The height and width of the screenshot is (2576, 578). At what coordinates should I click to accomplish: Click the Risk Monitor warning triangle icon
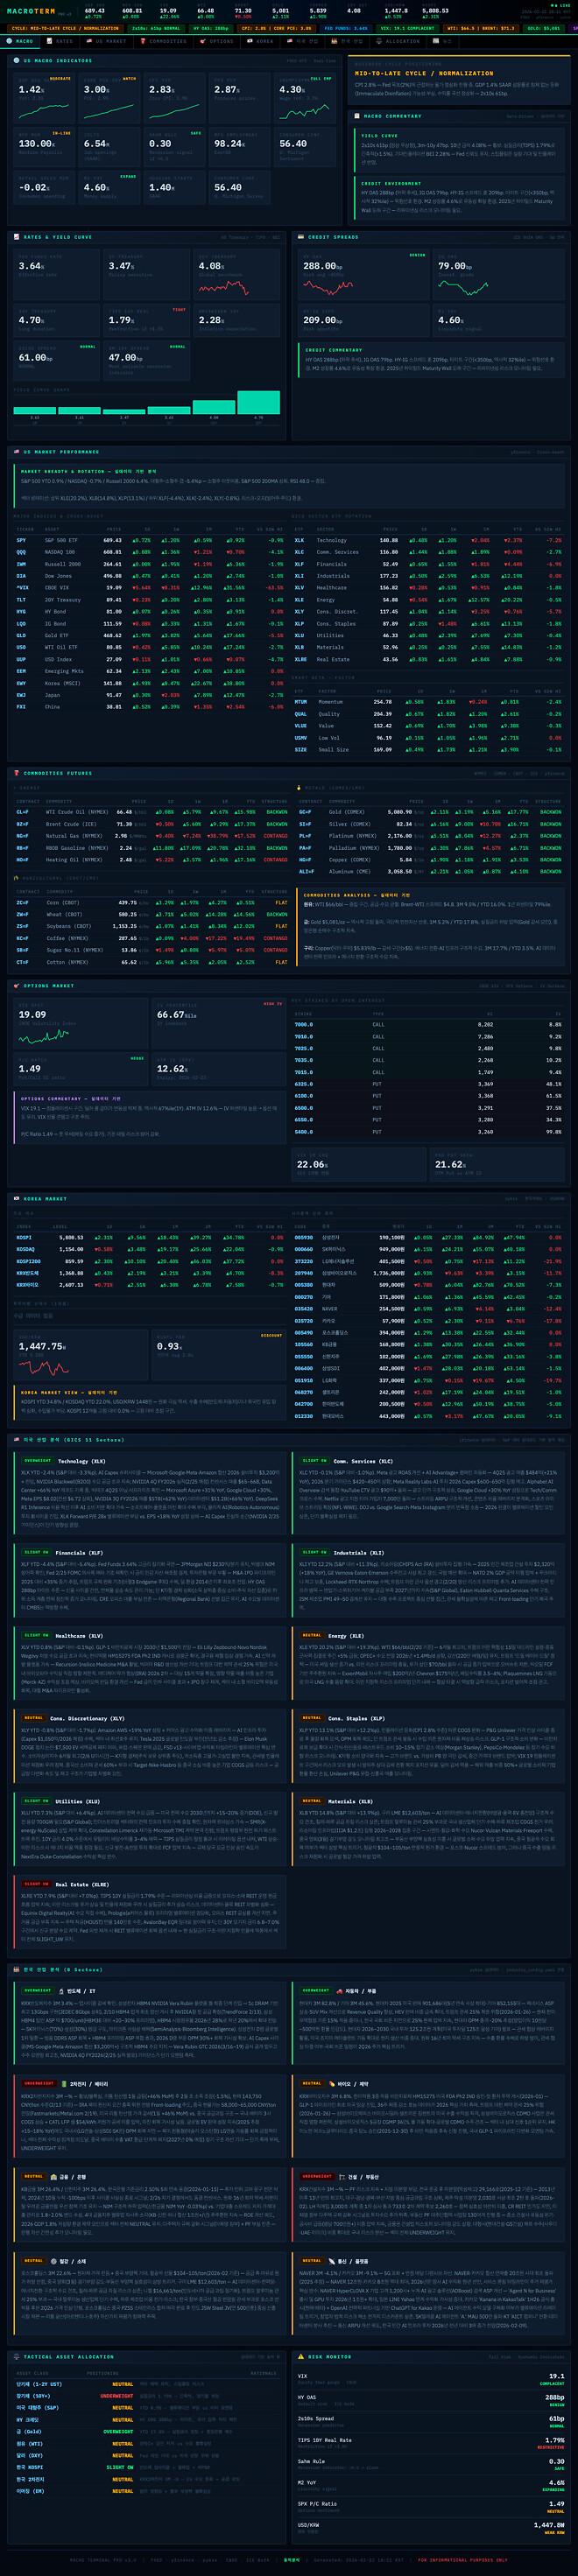pyautogui.click(x=301, y=2357)
